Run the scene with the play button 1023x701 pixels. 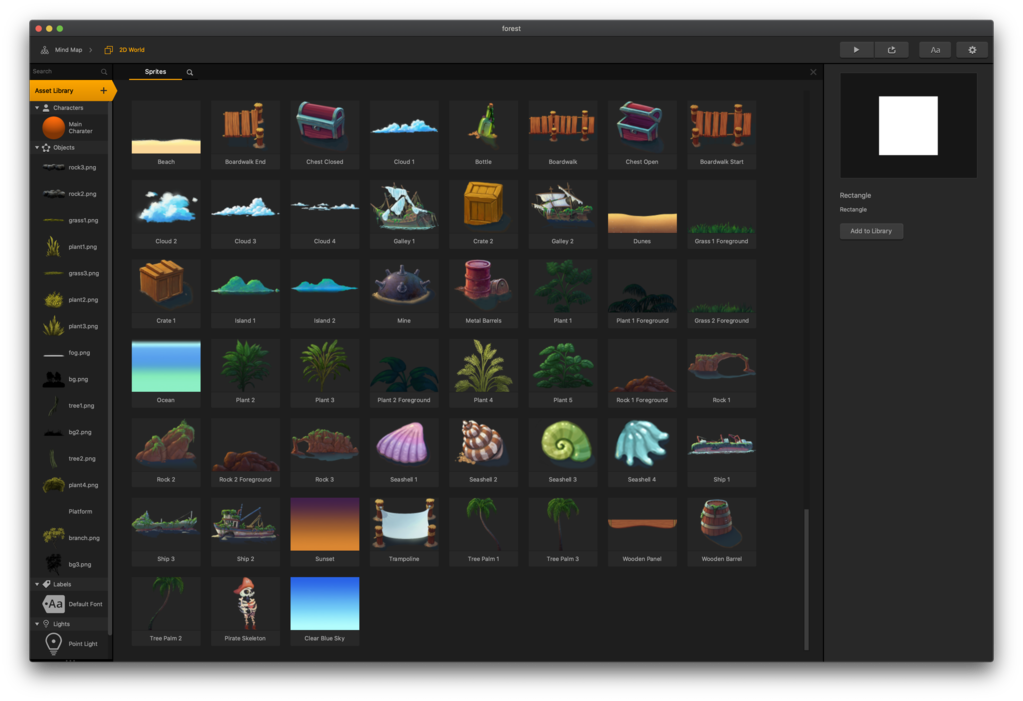(x=856, y=49)
